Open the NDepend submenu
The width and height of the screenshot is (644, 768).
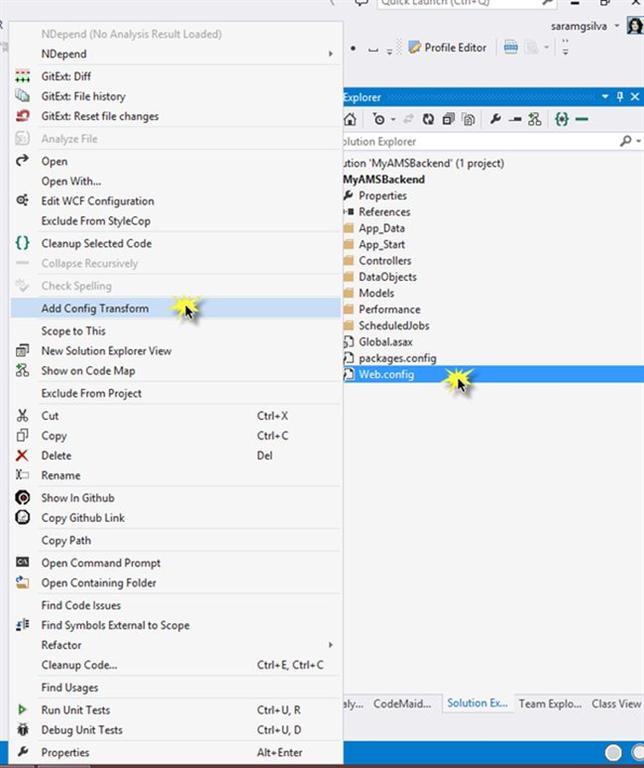pos(175,54)
